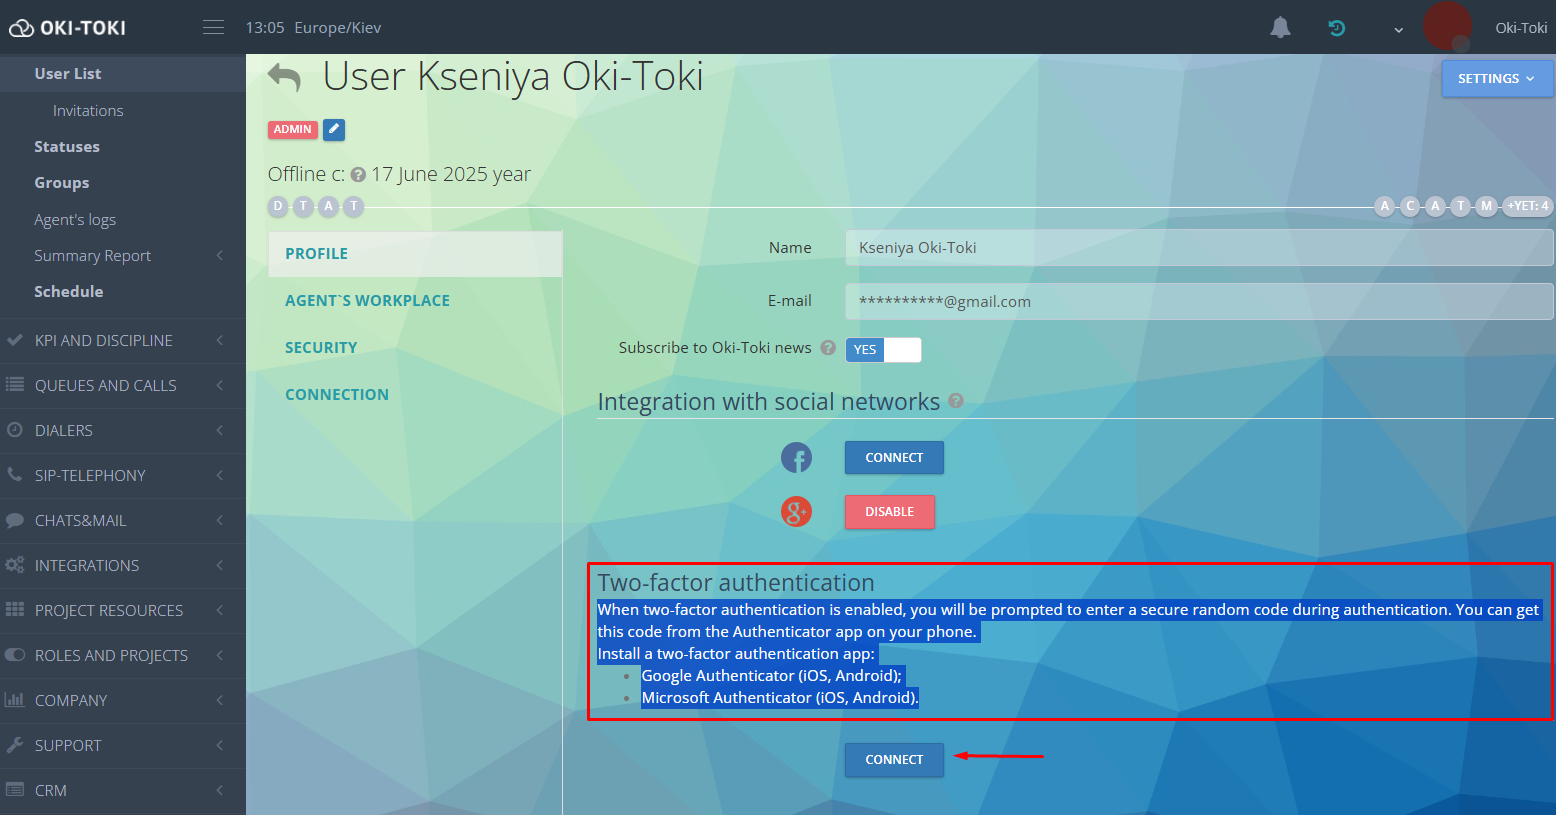Click the help icon after Integration with social networks
This screenshot has height=815, width=1556.
coord(956,401)
